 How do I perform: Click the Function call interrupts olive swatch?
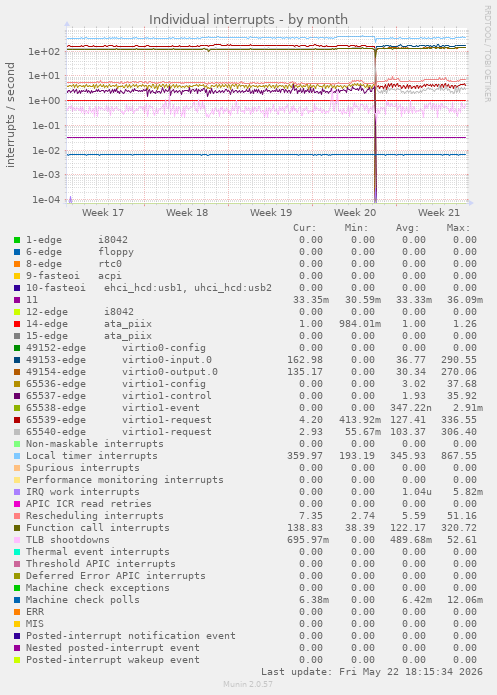[x=17, y=528]
